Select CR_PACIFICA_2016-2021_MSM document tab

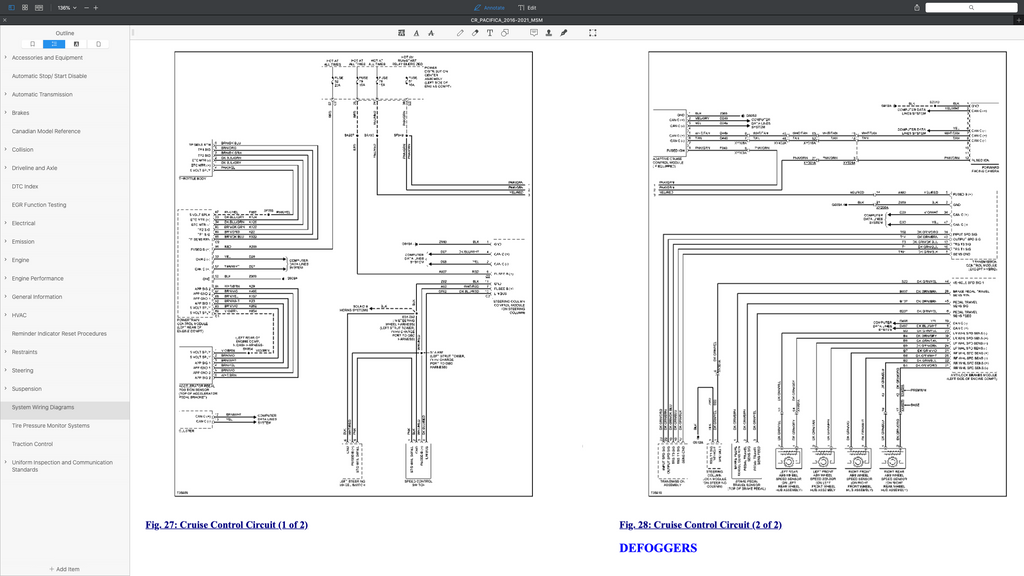[507, 20]
